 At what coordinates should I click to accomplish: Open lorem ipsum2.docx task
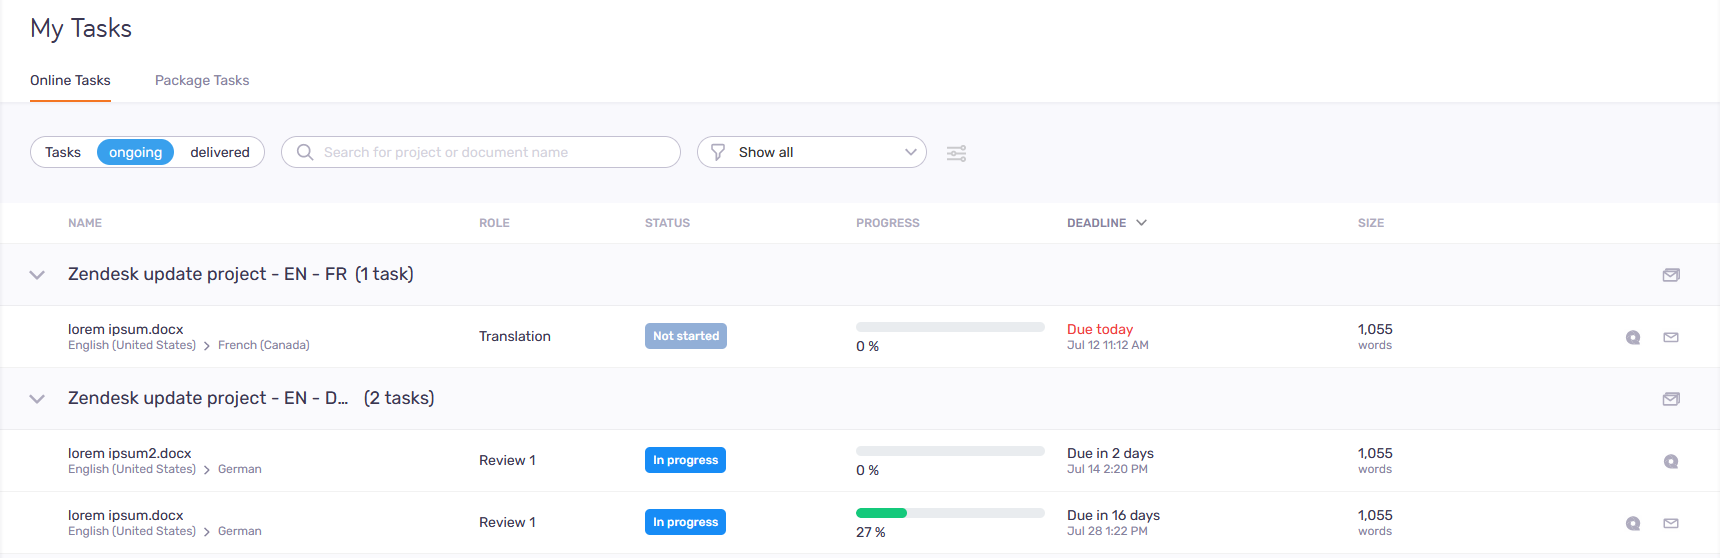(129, 453)
